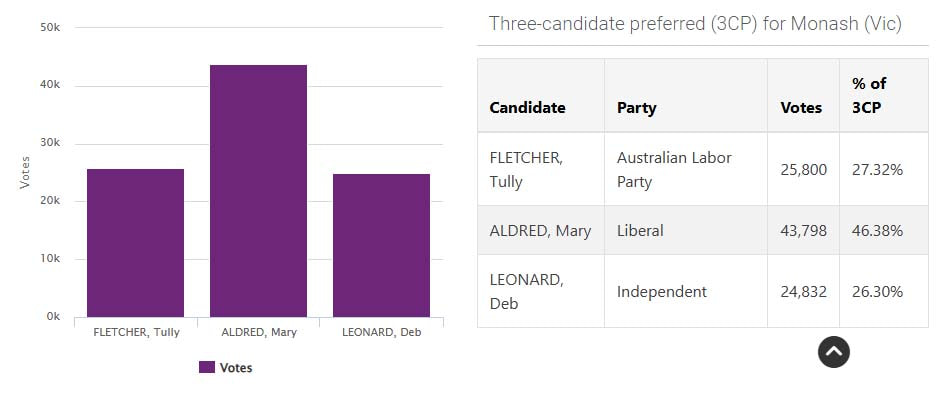Select the ALDRED, Mary bar in chart
This screenshot has height=394, width=942.
(x=258, y=191)
